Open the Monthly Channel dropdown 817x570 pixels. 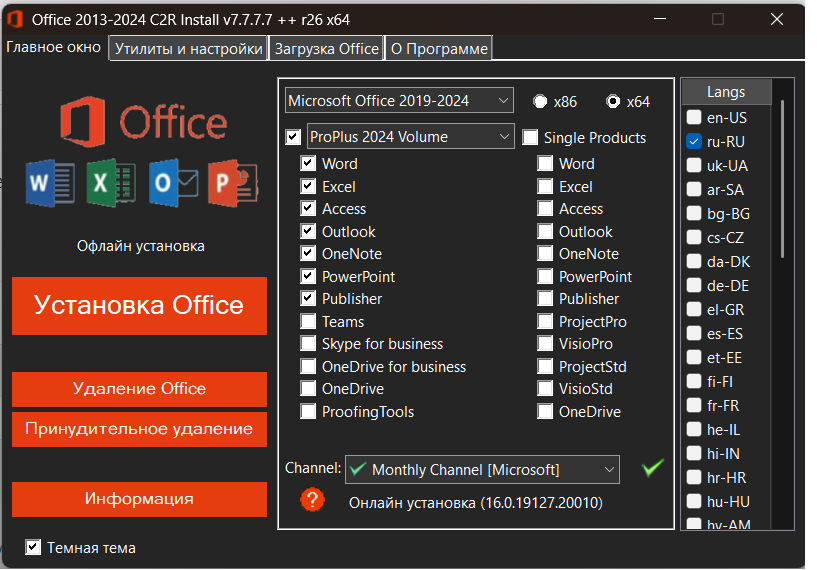pos(482,469)
